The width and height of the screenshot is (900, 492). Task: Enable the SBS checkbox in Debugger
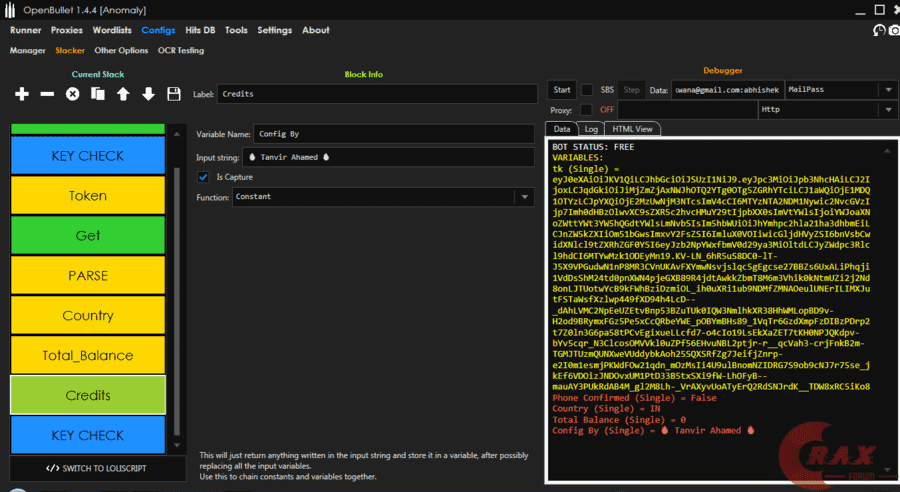click(588, 90)
